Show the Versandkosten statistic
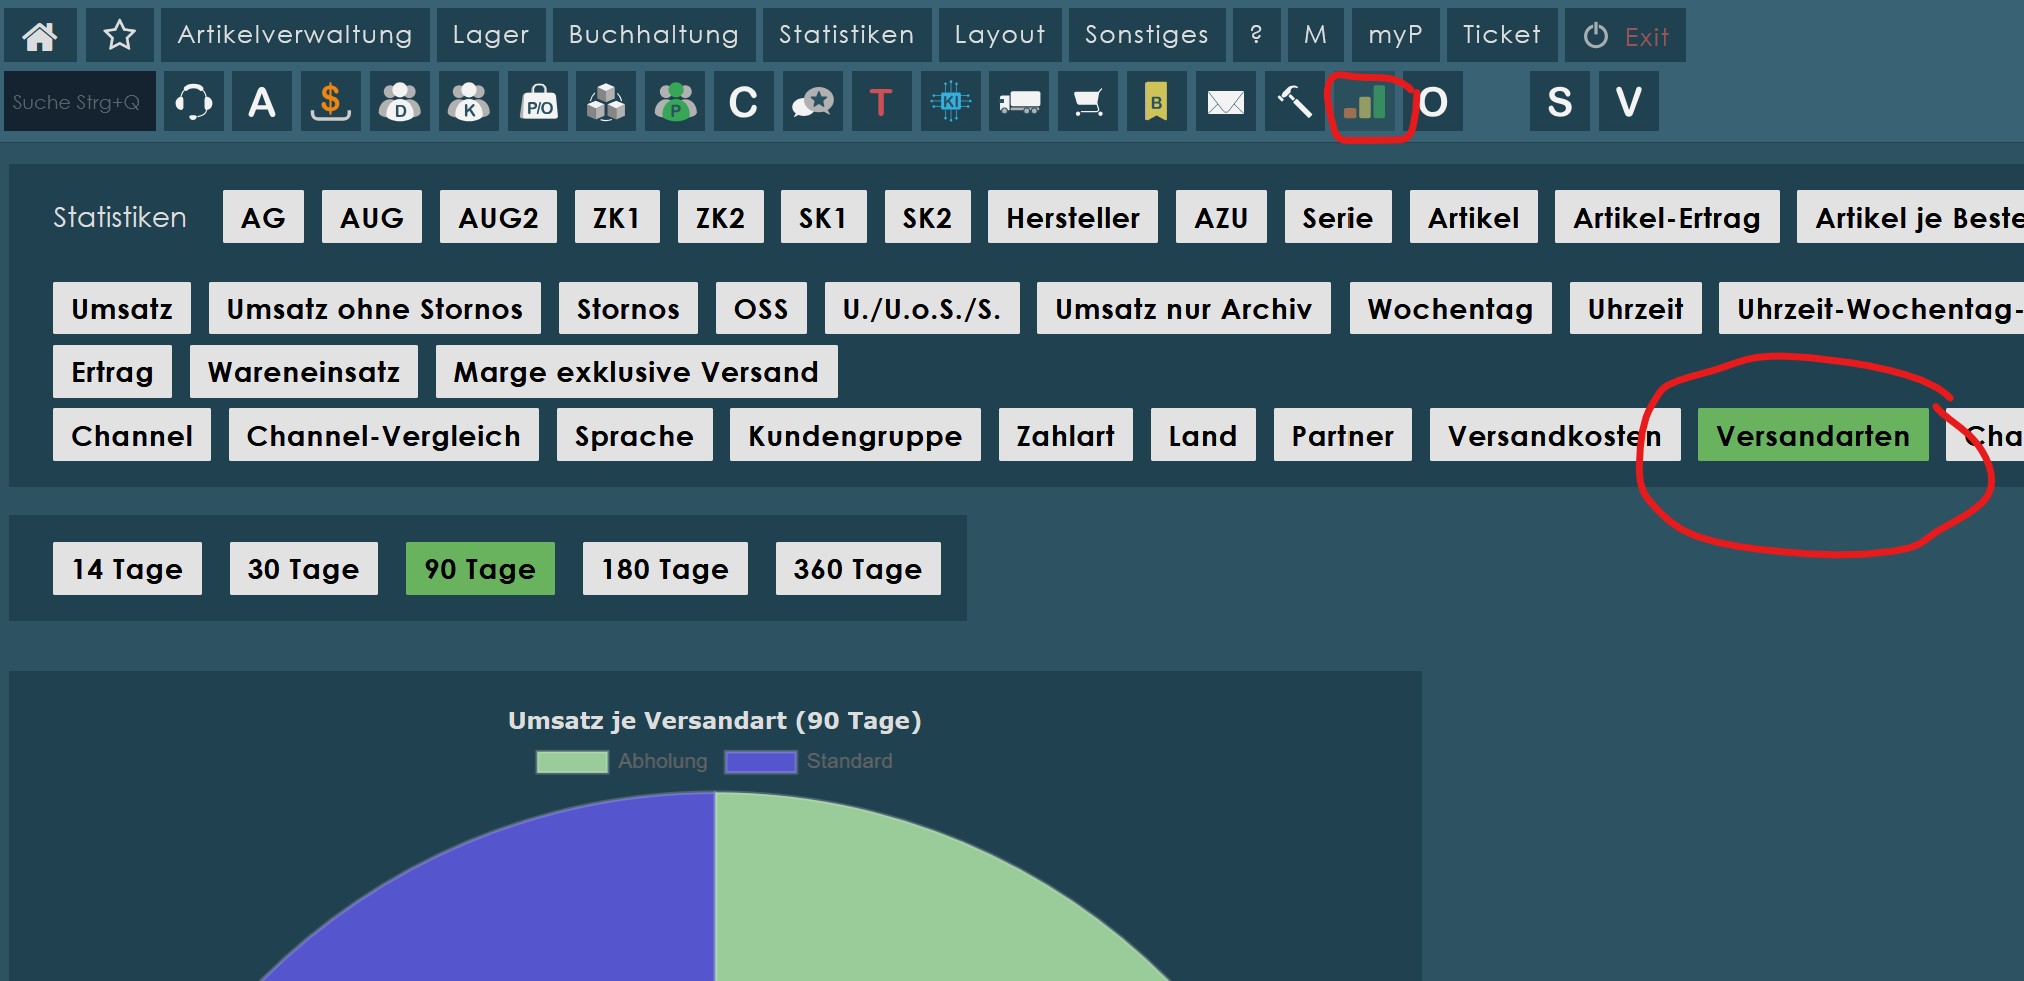 pyautogui.click(x=1554, y=435)
